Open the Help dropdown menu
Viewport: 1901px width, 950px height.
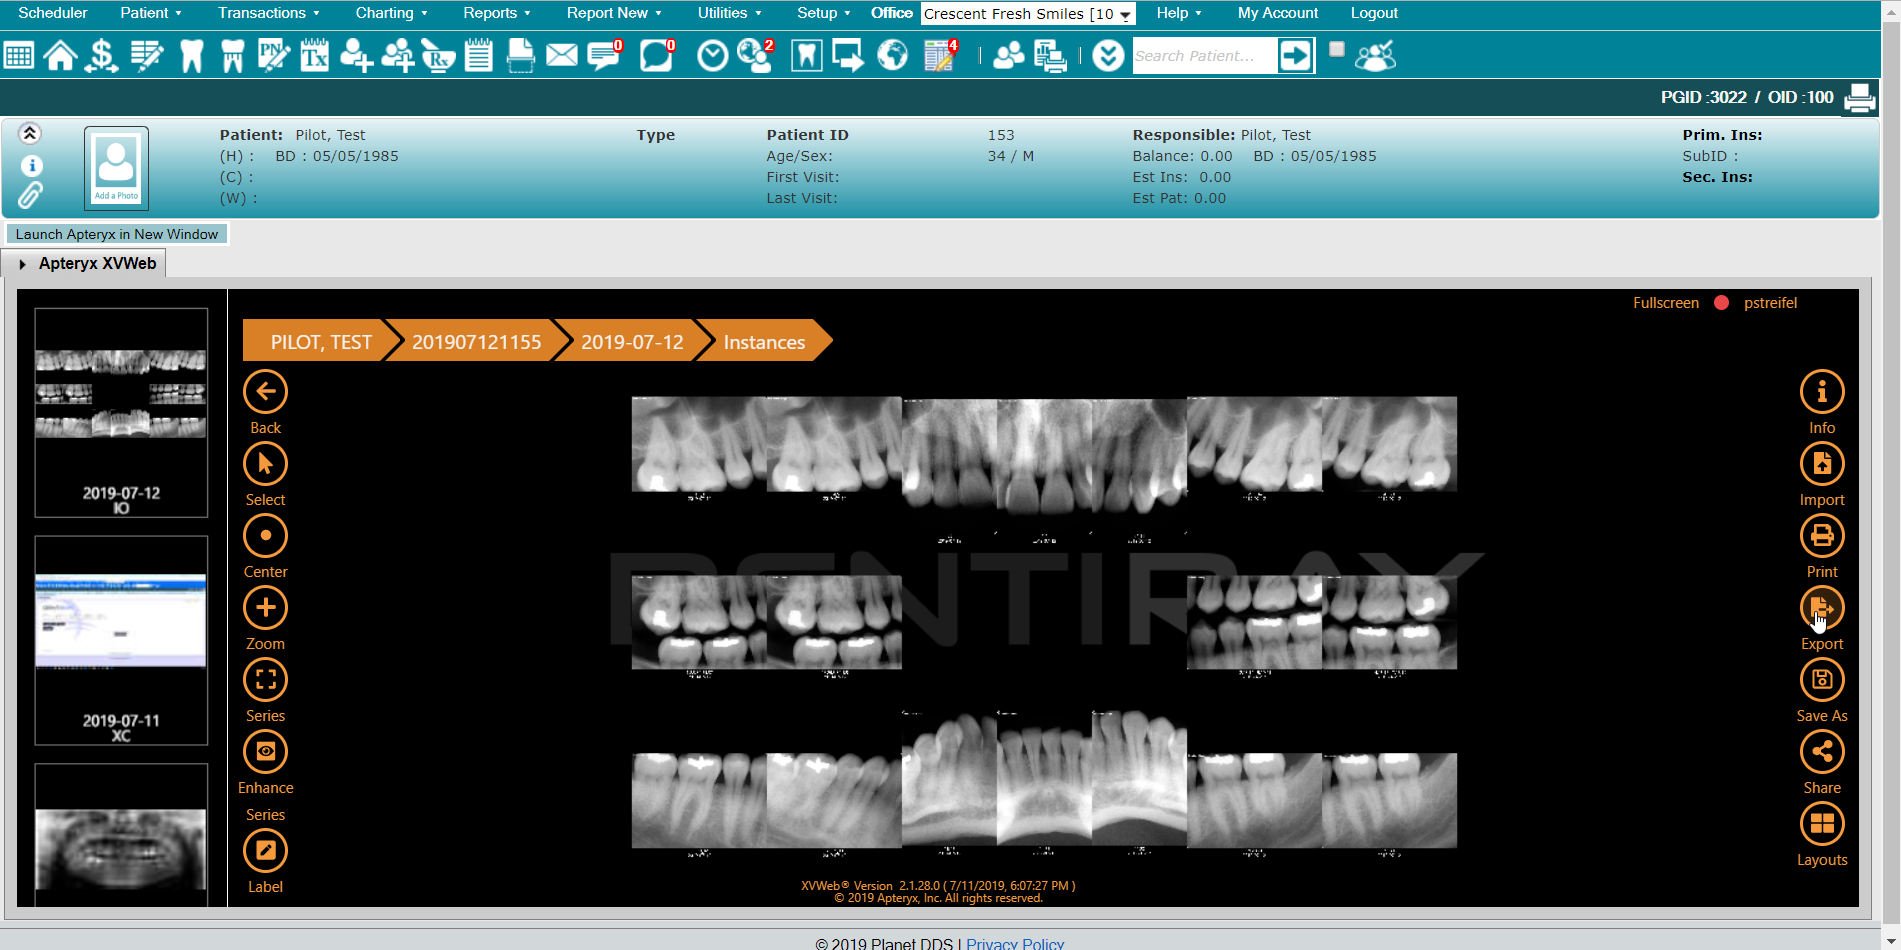(1179, 13)
